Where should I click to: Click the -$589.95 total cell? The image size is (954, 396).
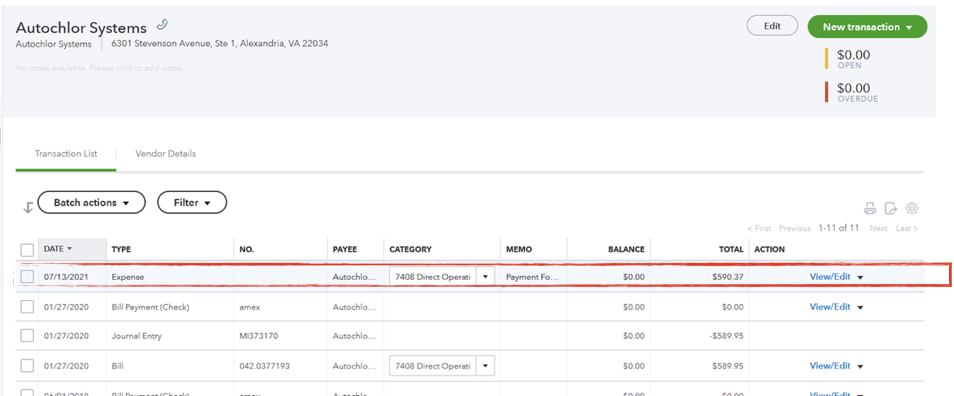click(726, 336)
